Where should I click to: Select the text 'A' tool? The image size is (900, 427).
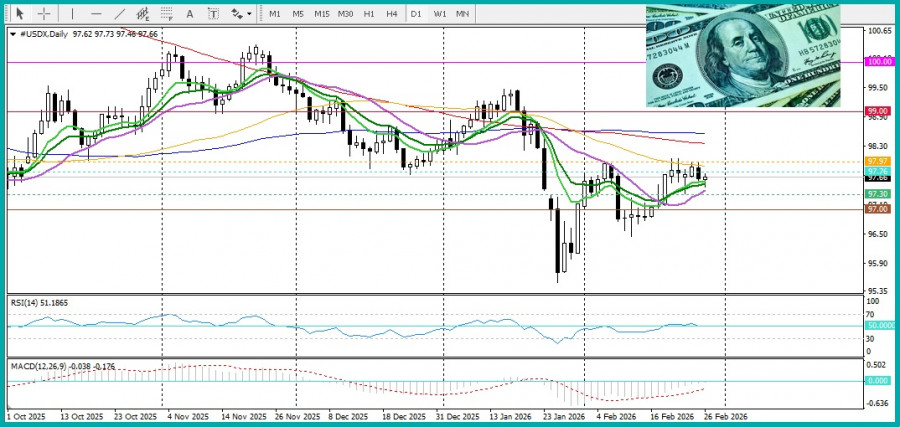pos(190,14)
